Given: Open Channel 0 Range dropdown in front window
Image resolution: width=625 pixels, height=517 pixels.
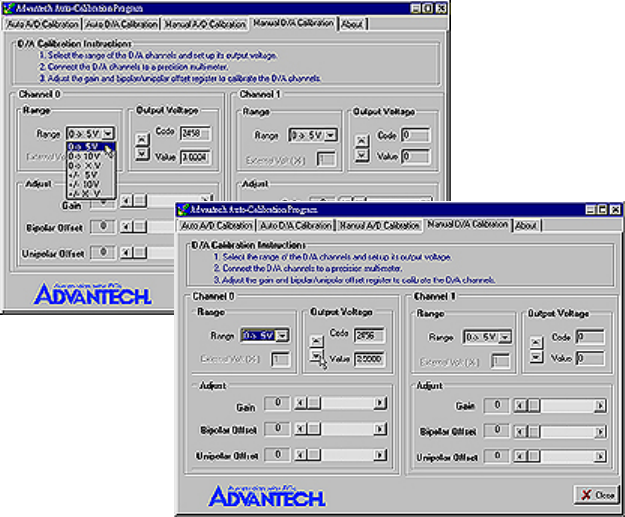Looking at the screenshot, I should pos(283,337).
